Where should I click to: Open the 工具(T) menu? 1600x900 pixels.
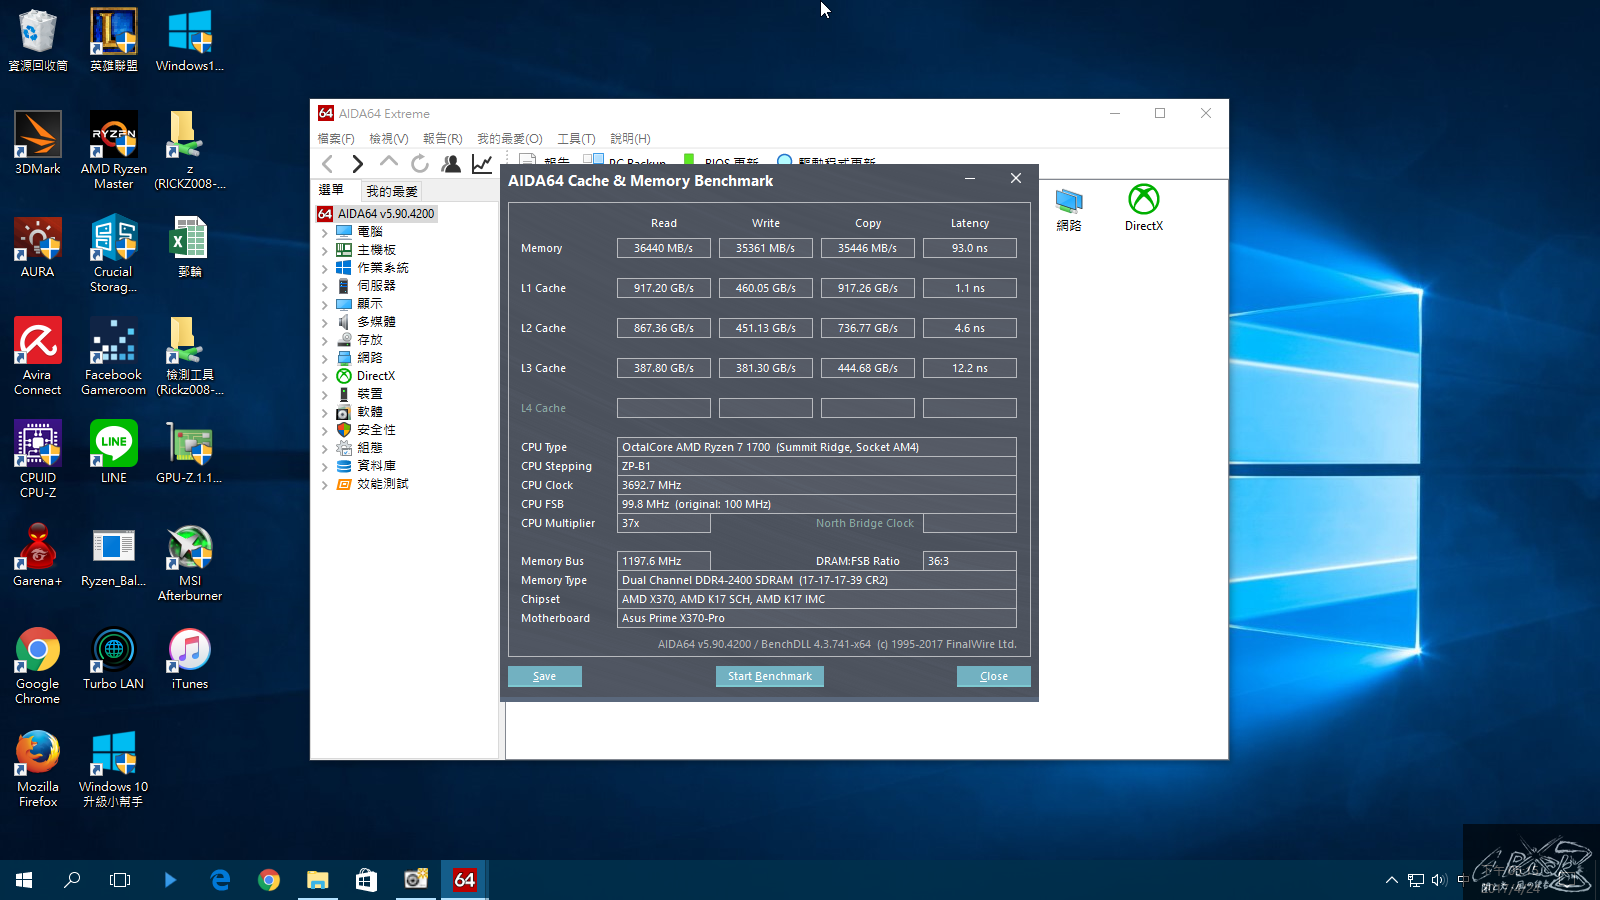click(576, 139)
